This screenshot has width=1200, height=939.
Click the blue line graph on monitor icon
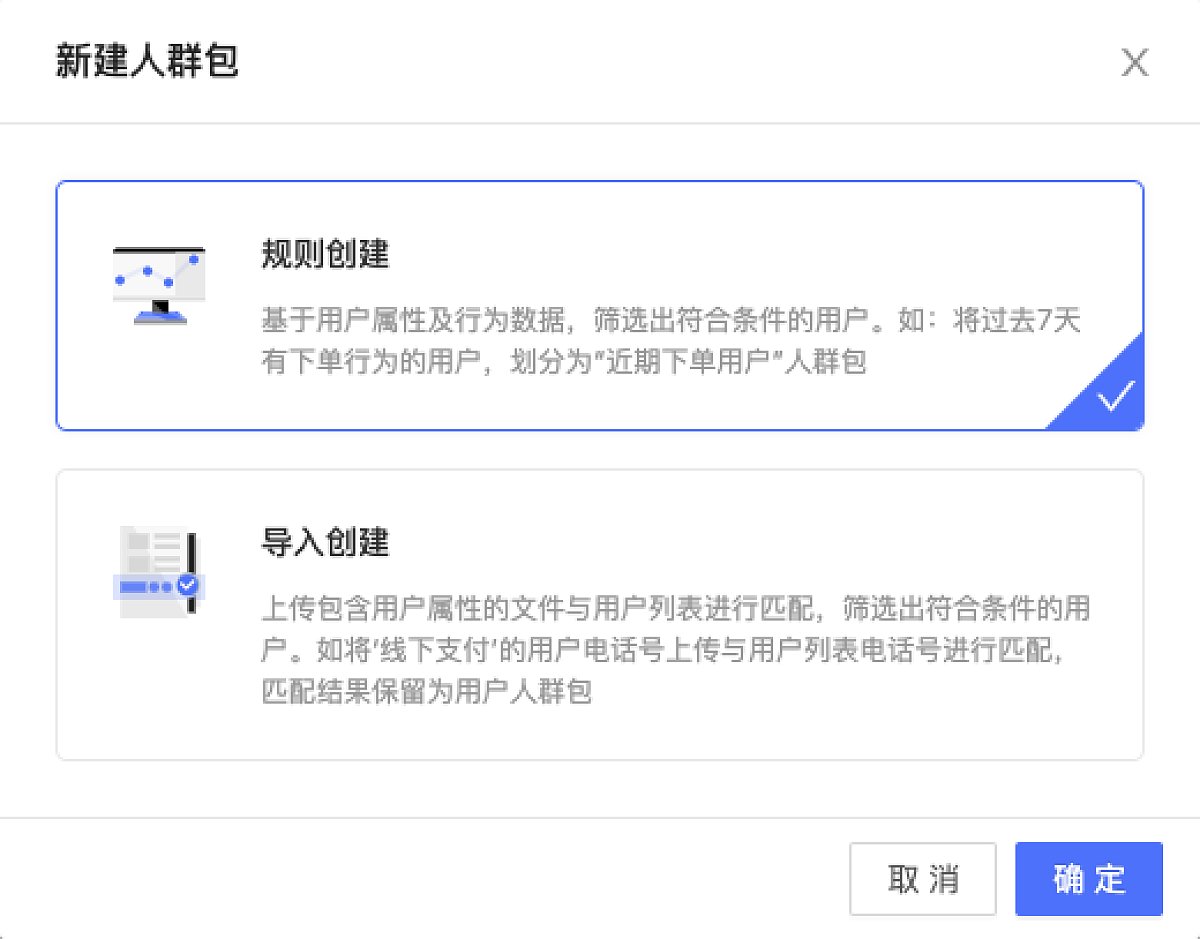coord(159,270)
